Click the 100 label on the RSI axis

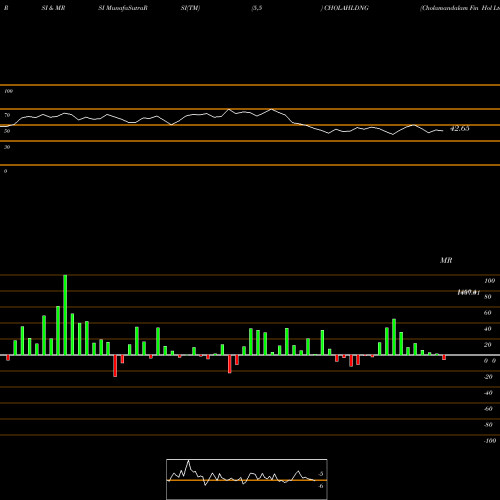(8, 91)
